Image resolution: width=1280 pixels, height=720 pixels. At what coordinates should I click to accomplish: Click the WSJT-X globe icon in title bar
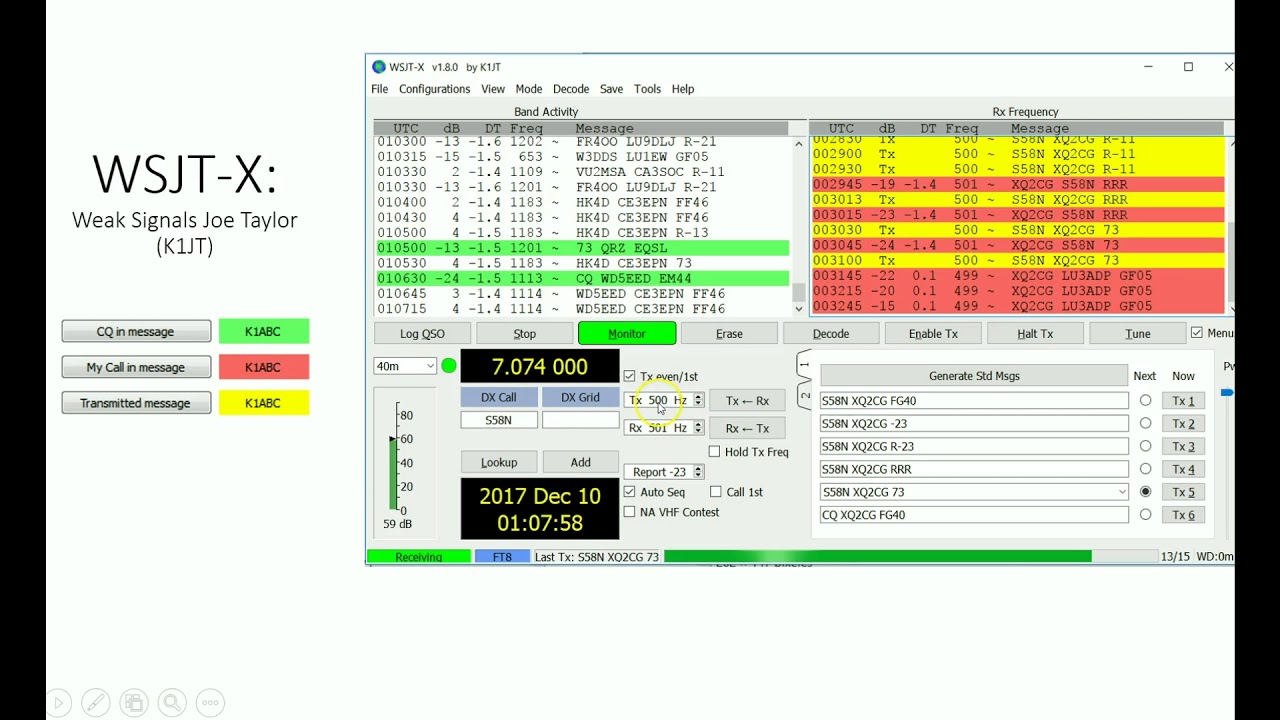click(379, 67)
